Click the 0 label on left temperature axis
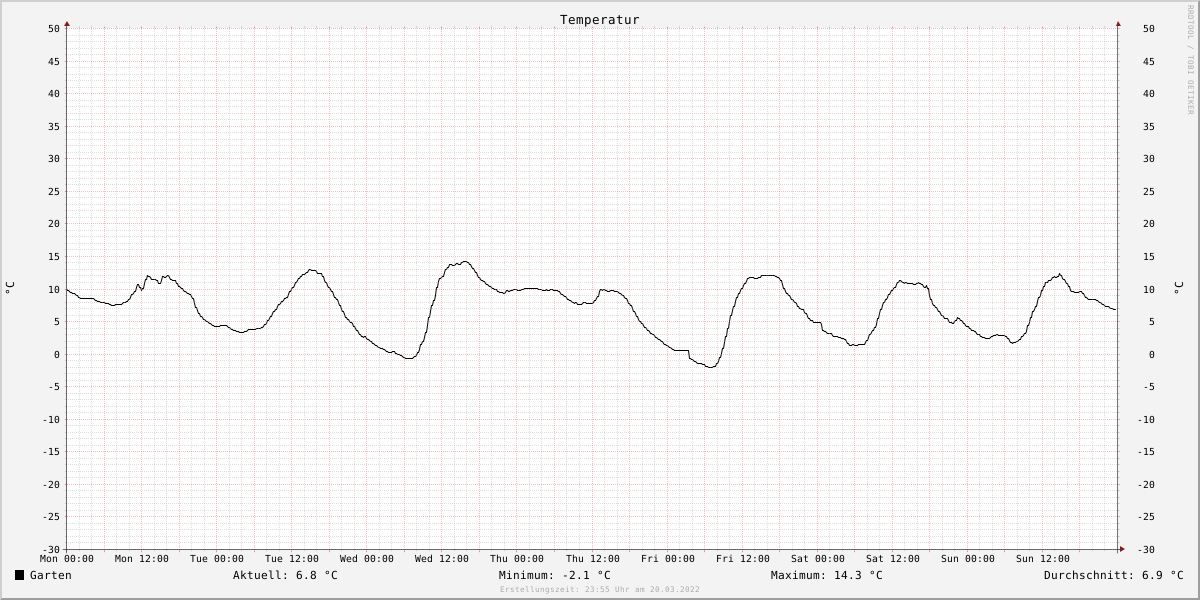The width and height of the screenshot is (1200, 600). click(x=57, y=355)
